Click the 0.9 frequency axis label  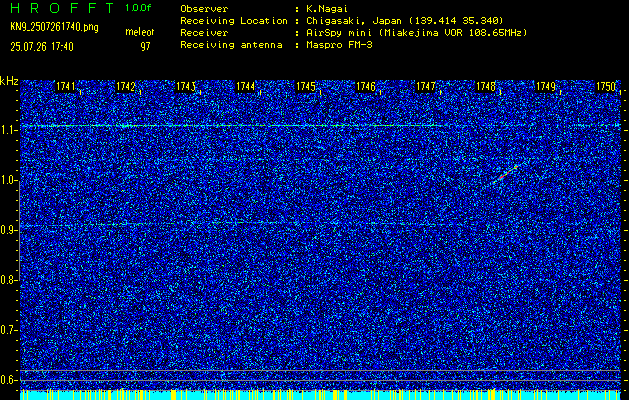point(8,230)
